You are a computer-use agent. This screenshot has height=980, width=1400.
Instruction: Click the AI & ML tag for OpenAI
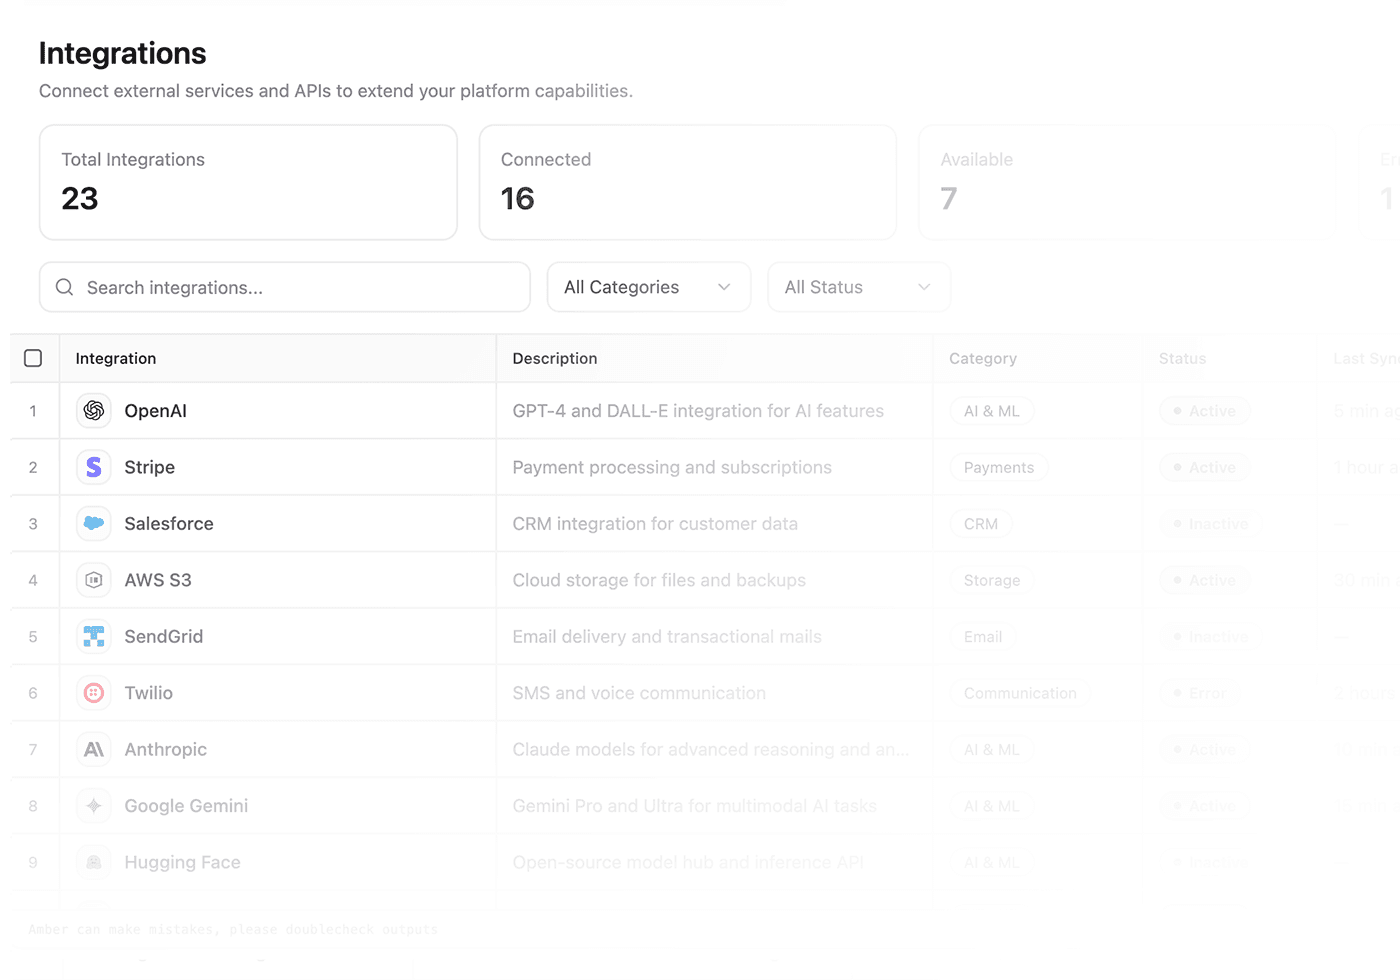click(992, 411)
